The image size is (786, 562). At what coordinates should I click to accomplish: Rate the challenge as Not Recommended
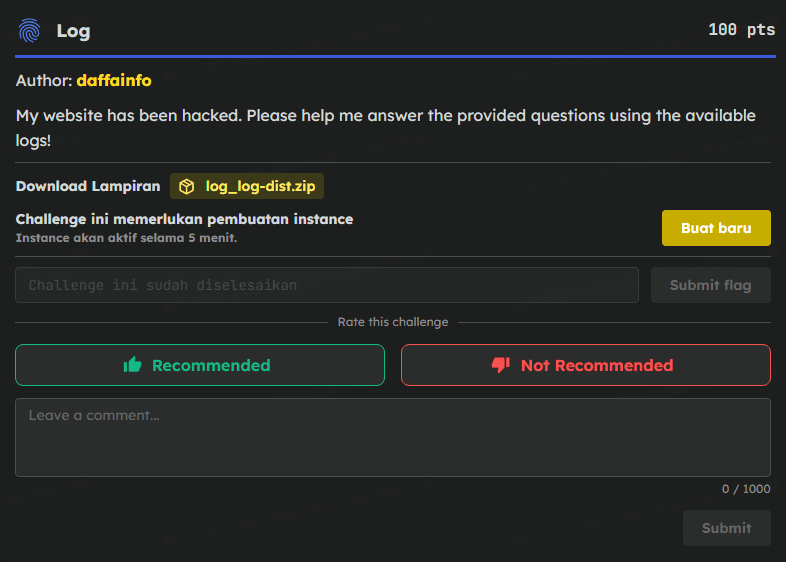point(586,365)
